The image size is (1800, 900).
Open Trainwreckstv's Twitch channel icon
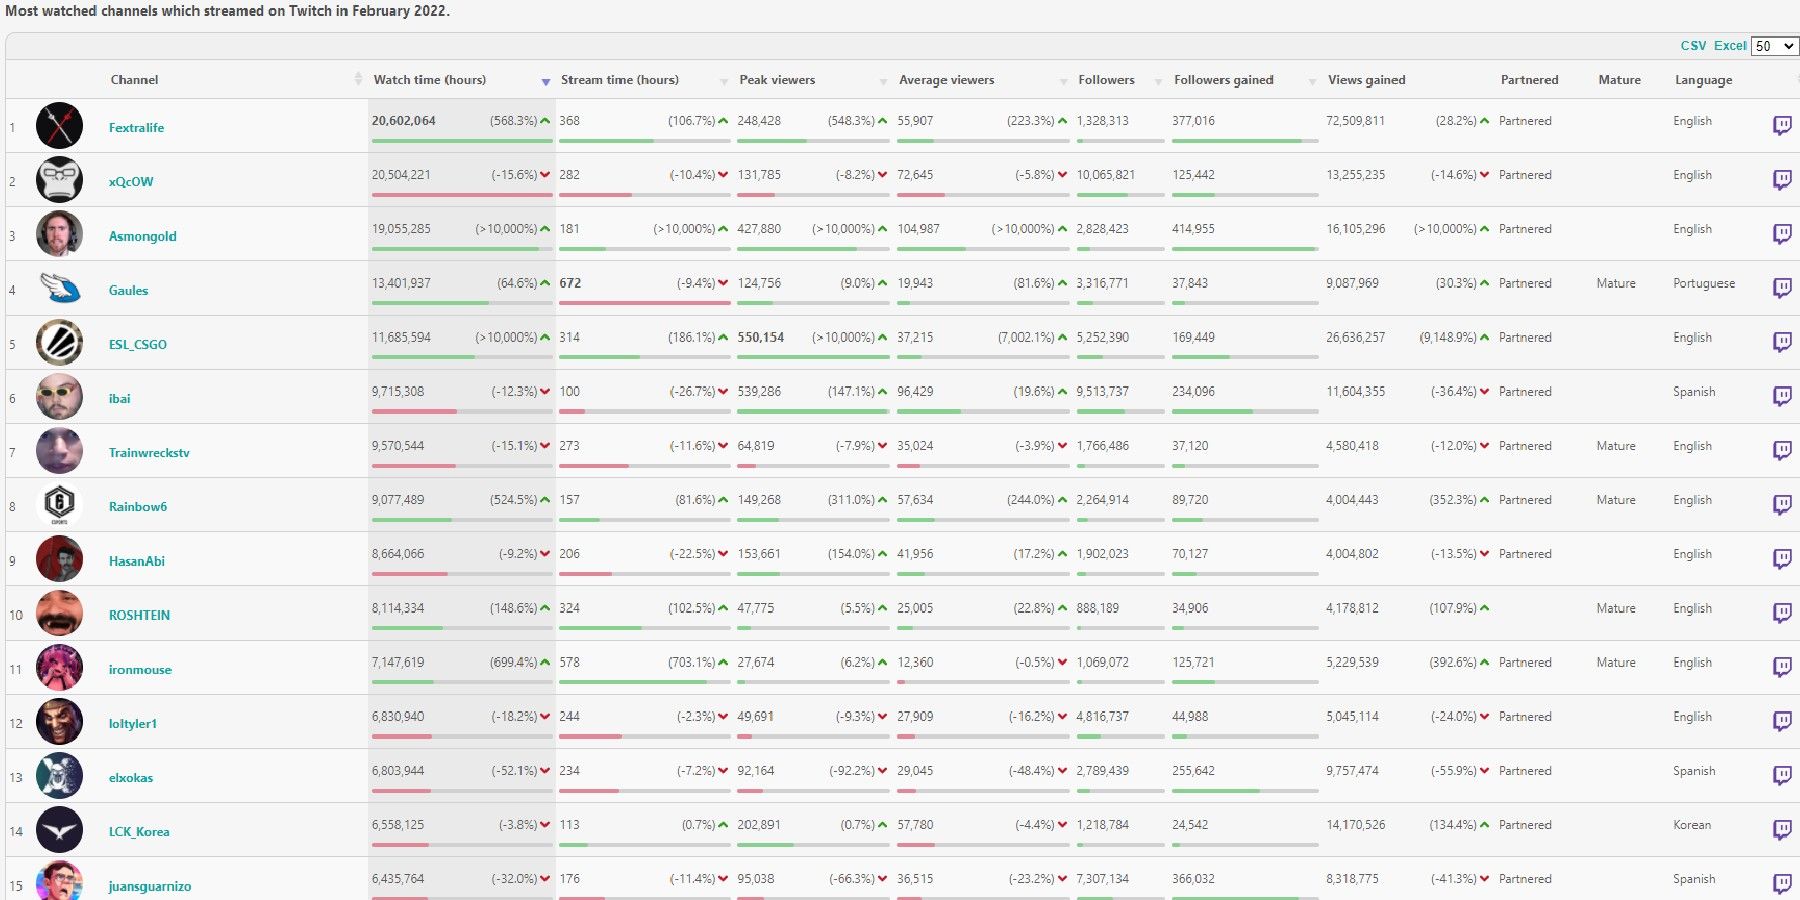[x=1782, y=450]
